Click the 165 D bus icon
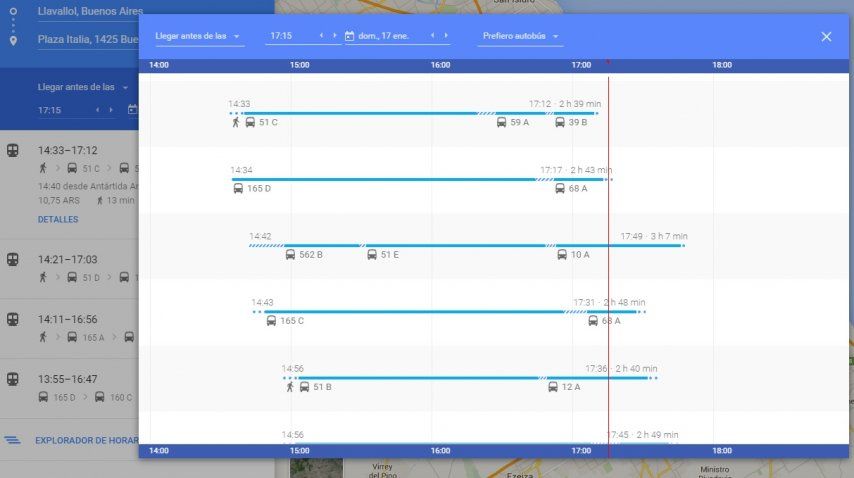The image size is (854, 478). coord(238,188)
